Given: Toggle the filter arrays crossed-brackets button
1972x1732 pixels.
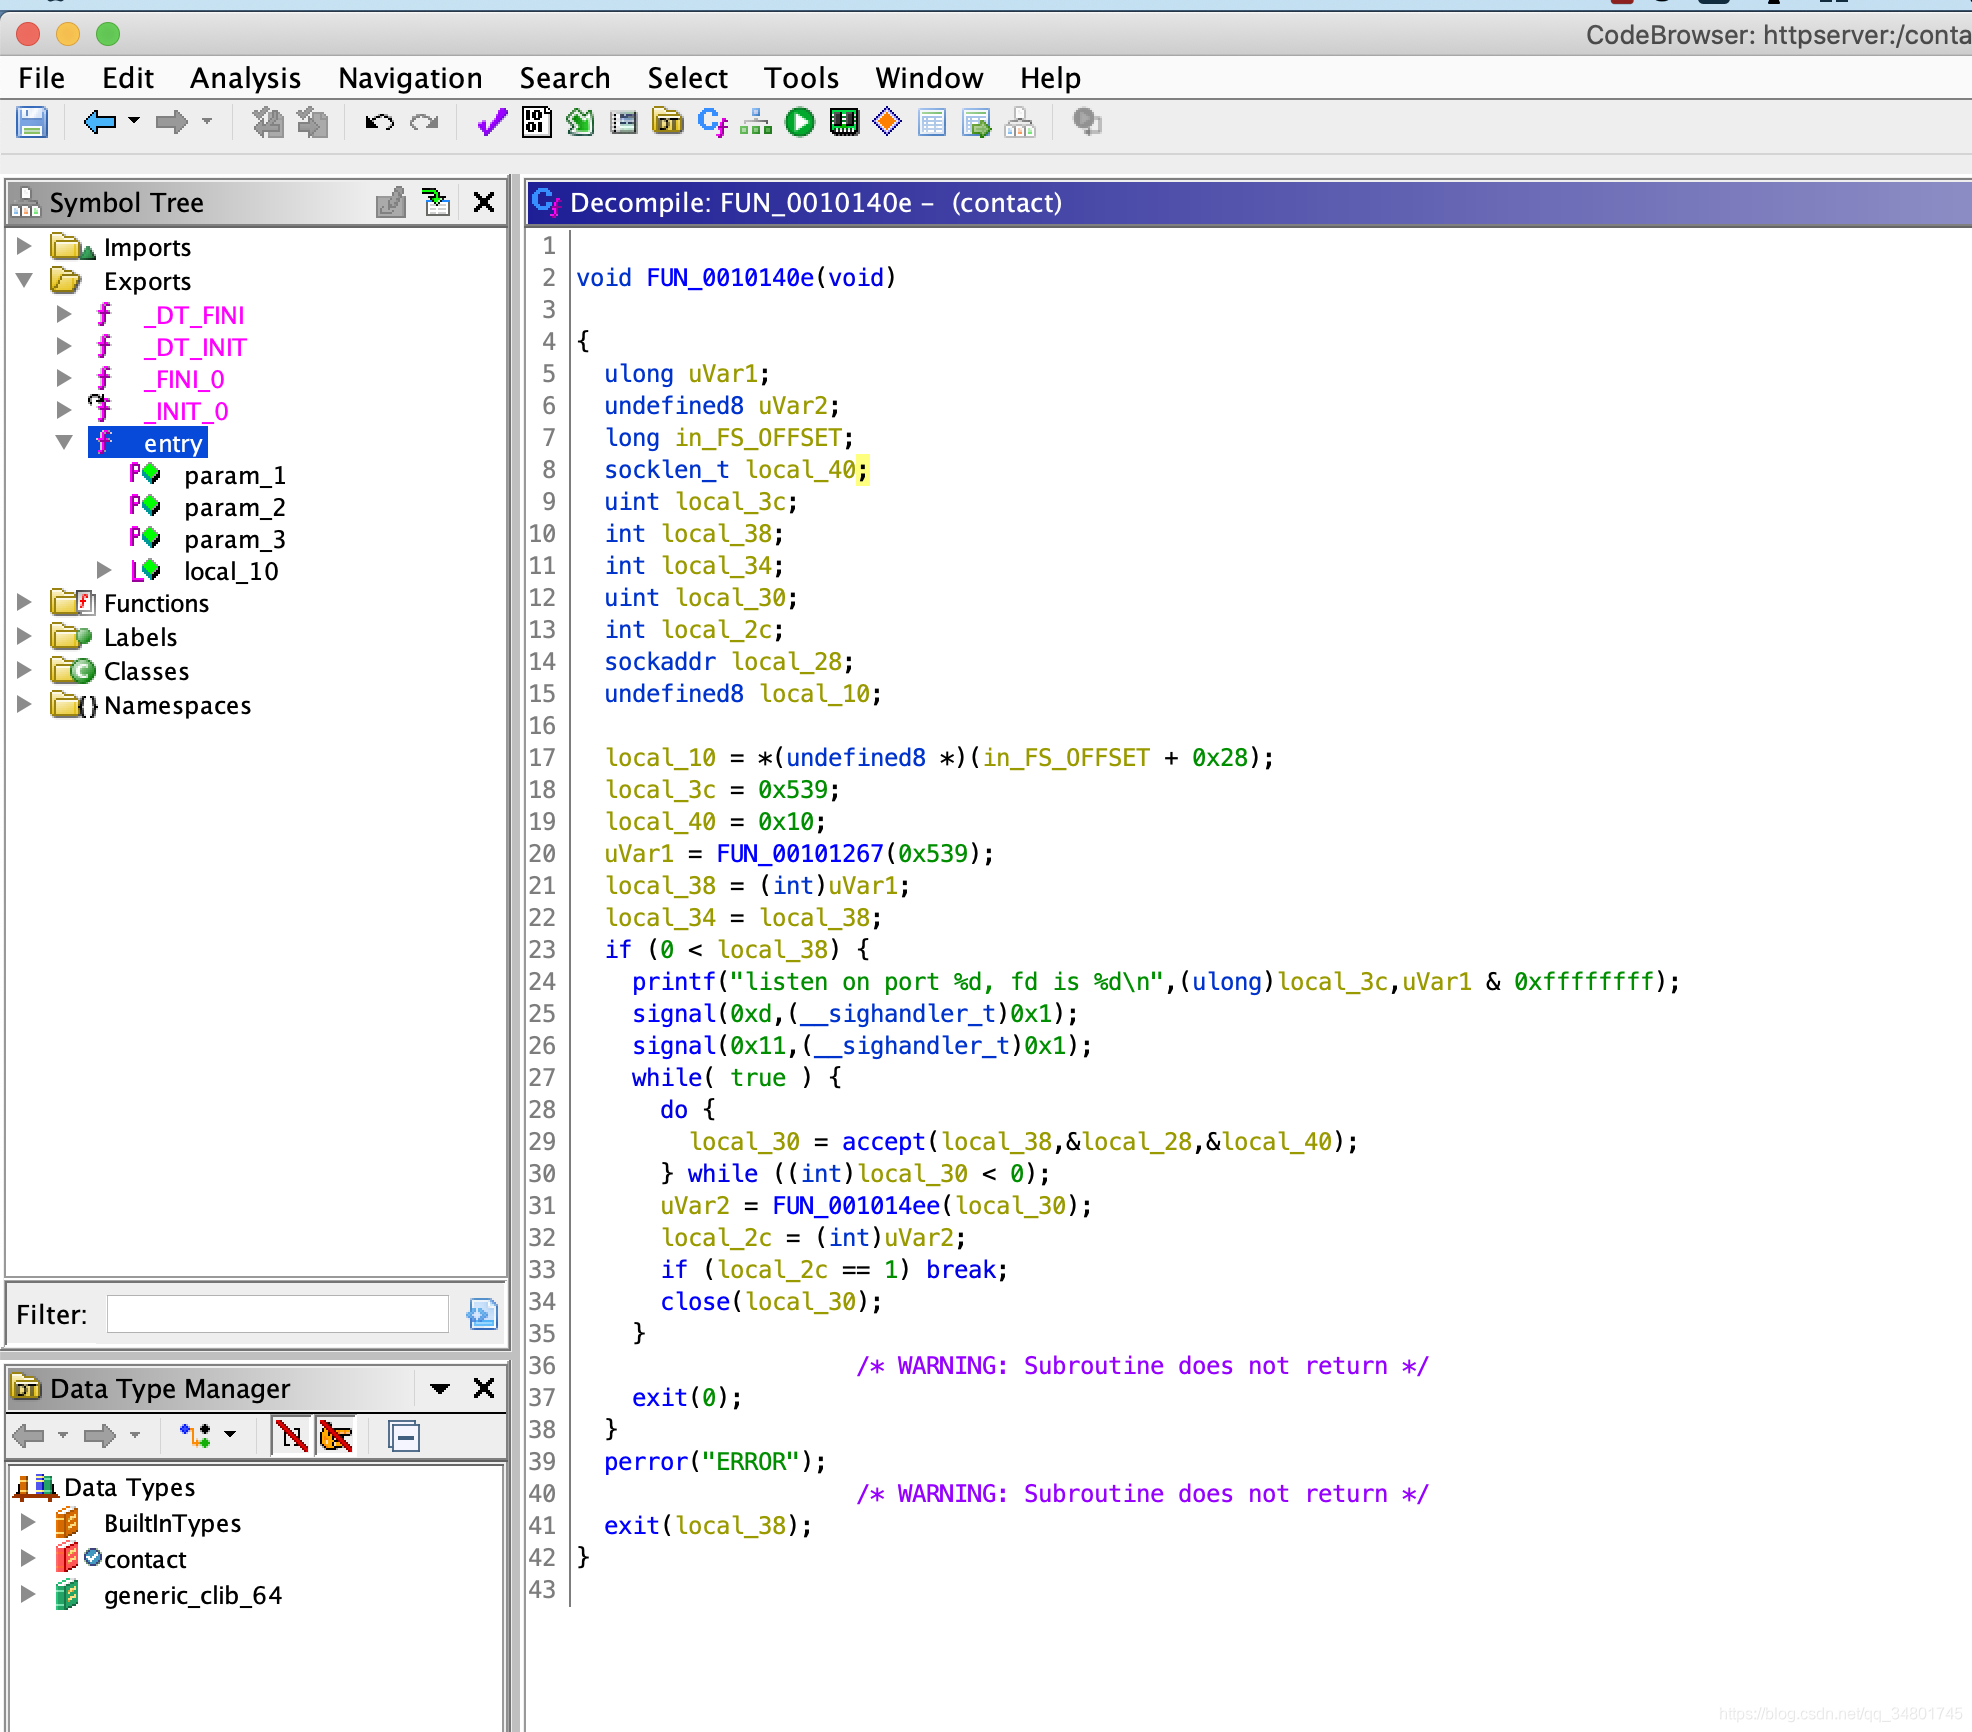Looking at the screenshot, I should pyautogui.click(x=292, y=1438).
